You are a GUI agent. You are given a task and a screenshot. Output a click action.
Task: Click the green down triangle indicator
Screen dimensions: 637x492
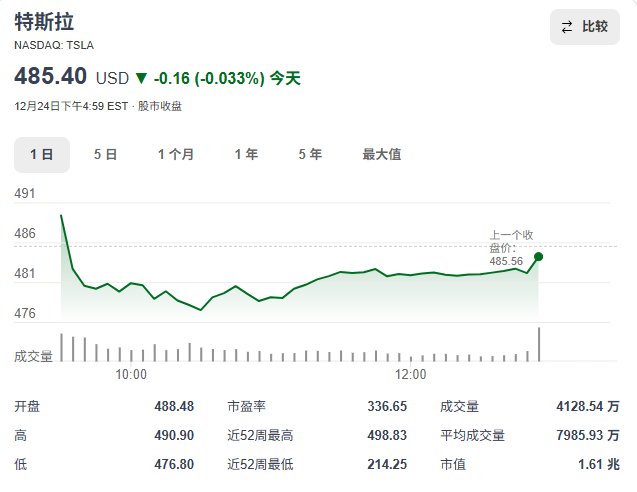pyautogui.click(x=141, y=78)
